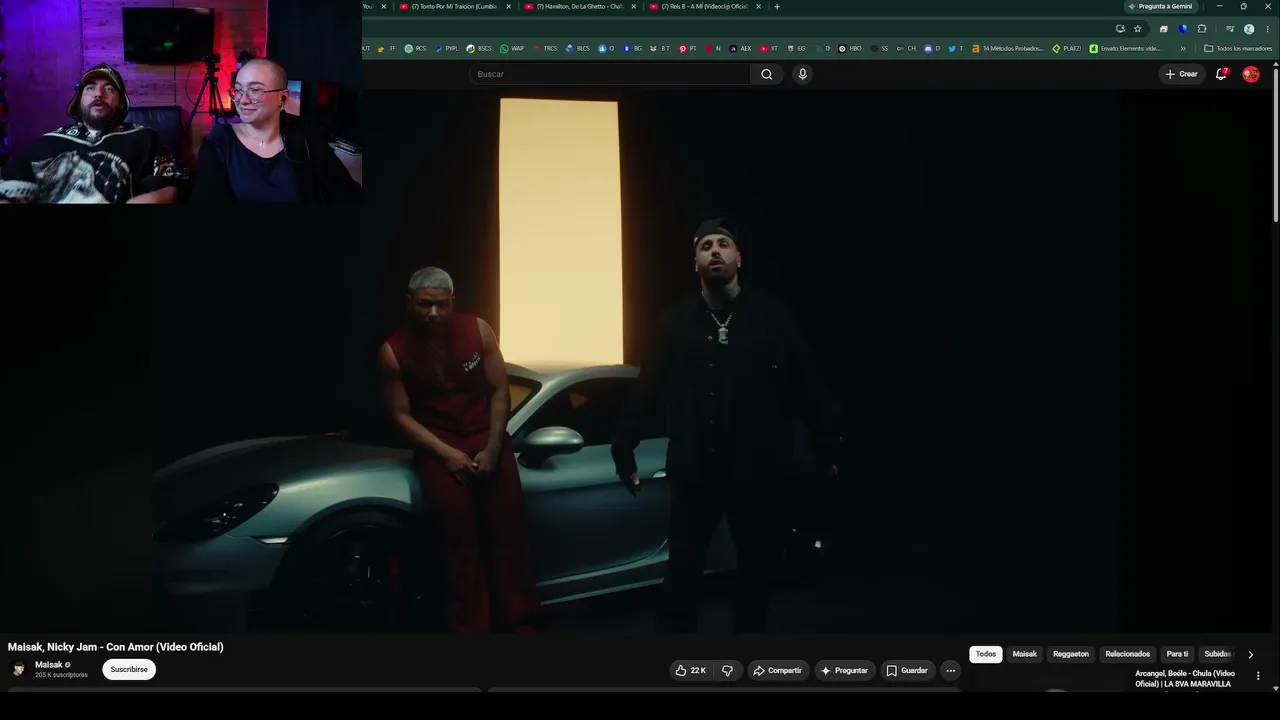Close the Rels B - A Mí tab

coord(758,7)
